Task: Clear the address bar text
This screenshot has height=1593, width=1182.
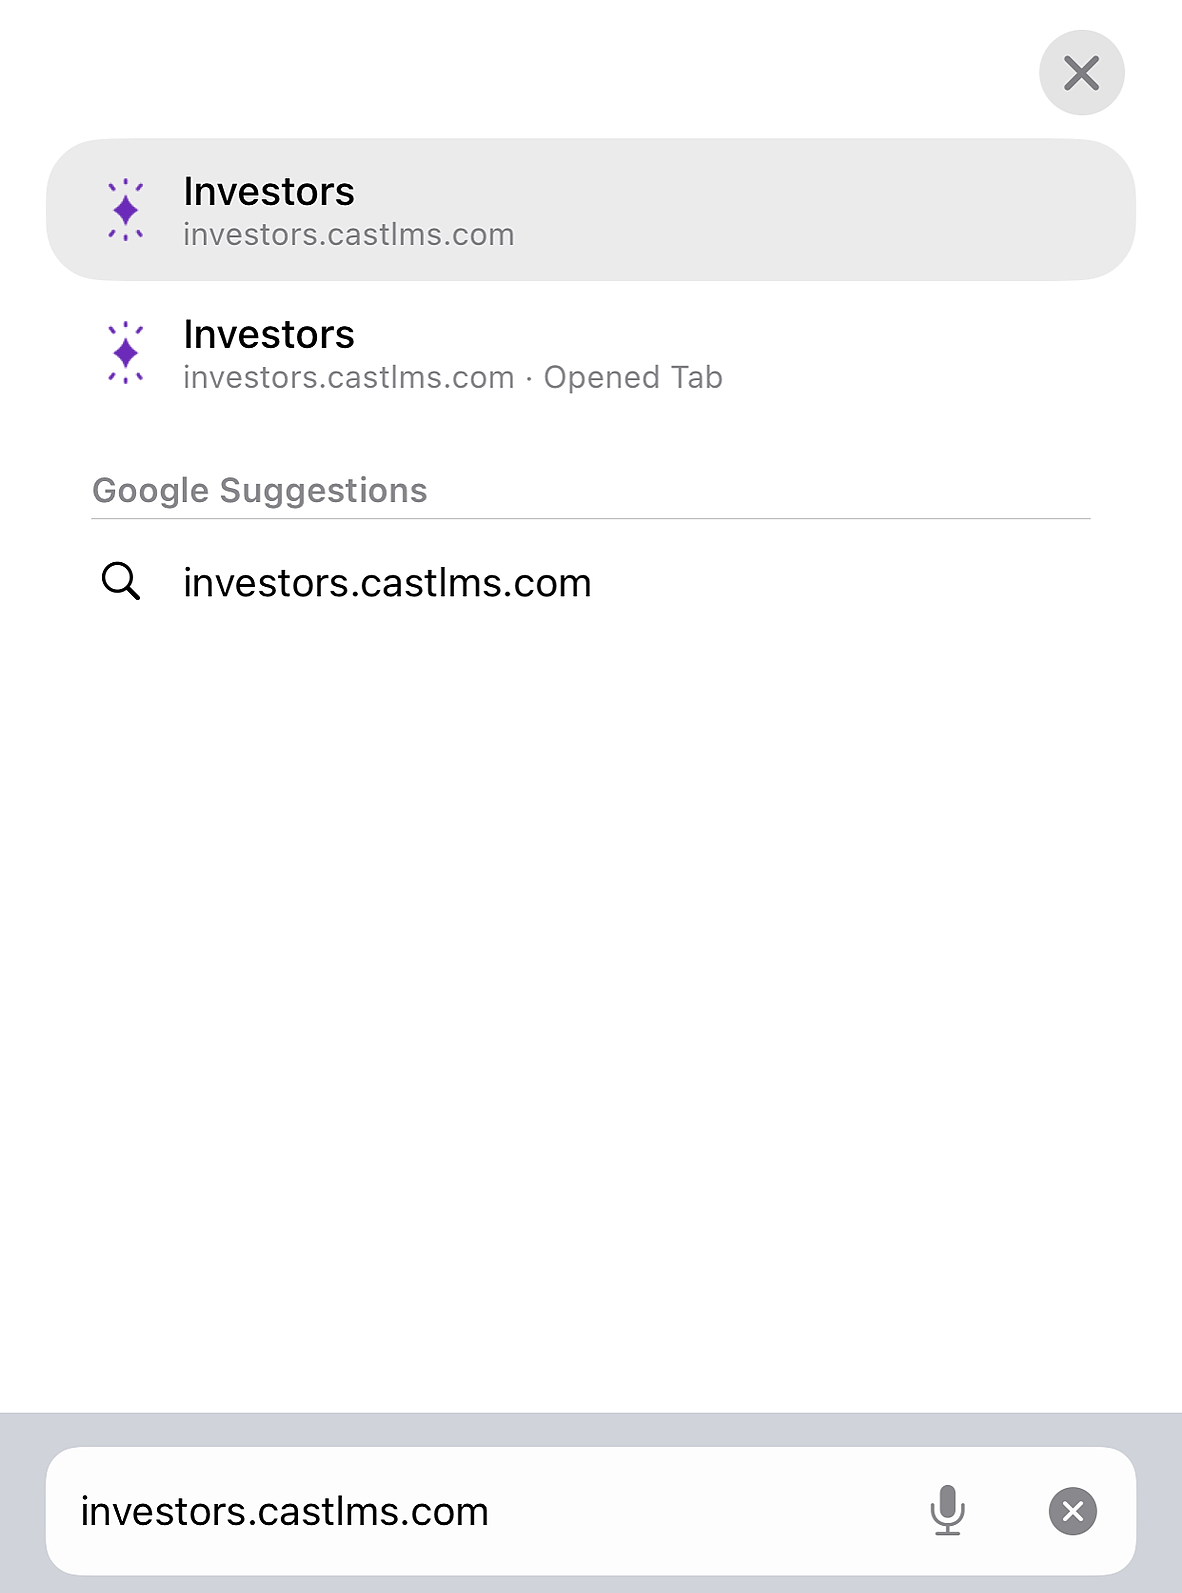Action: click(x=1072, y=1511)
